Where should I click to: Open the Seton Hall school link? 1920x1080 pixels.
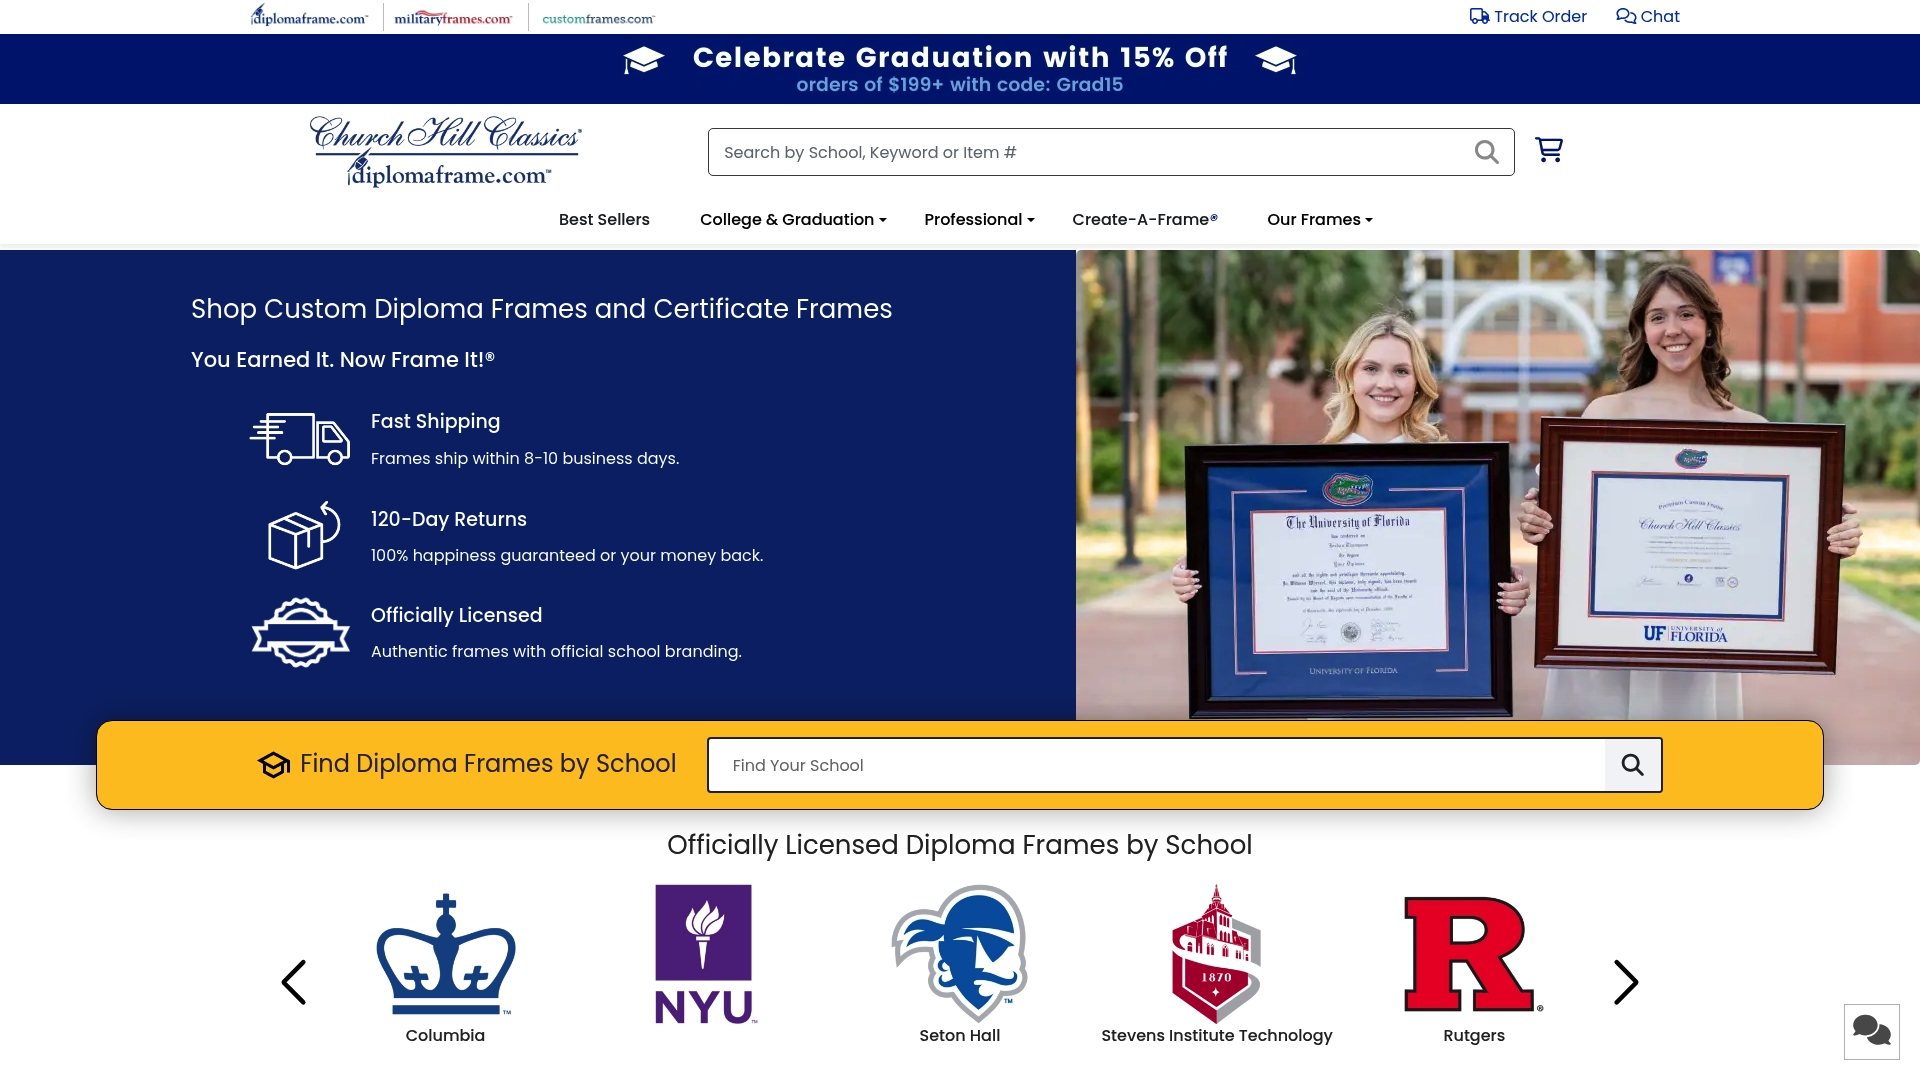pos(960,1036)
